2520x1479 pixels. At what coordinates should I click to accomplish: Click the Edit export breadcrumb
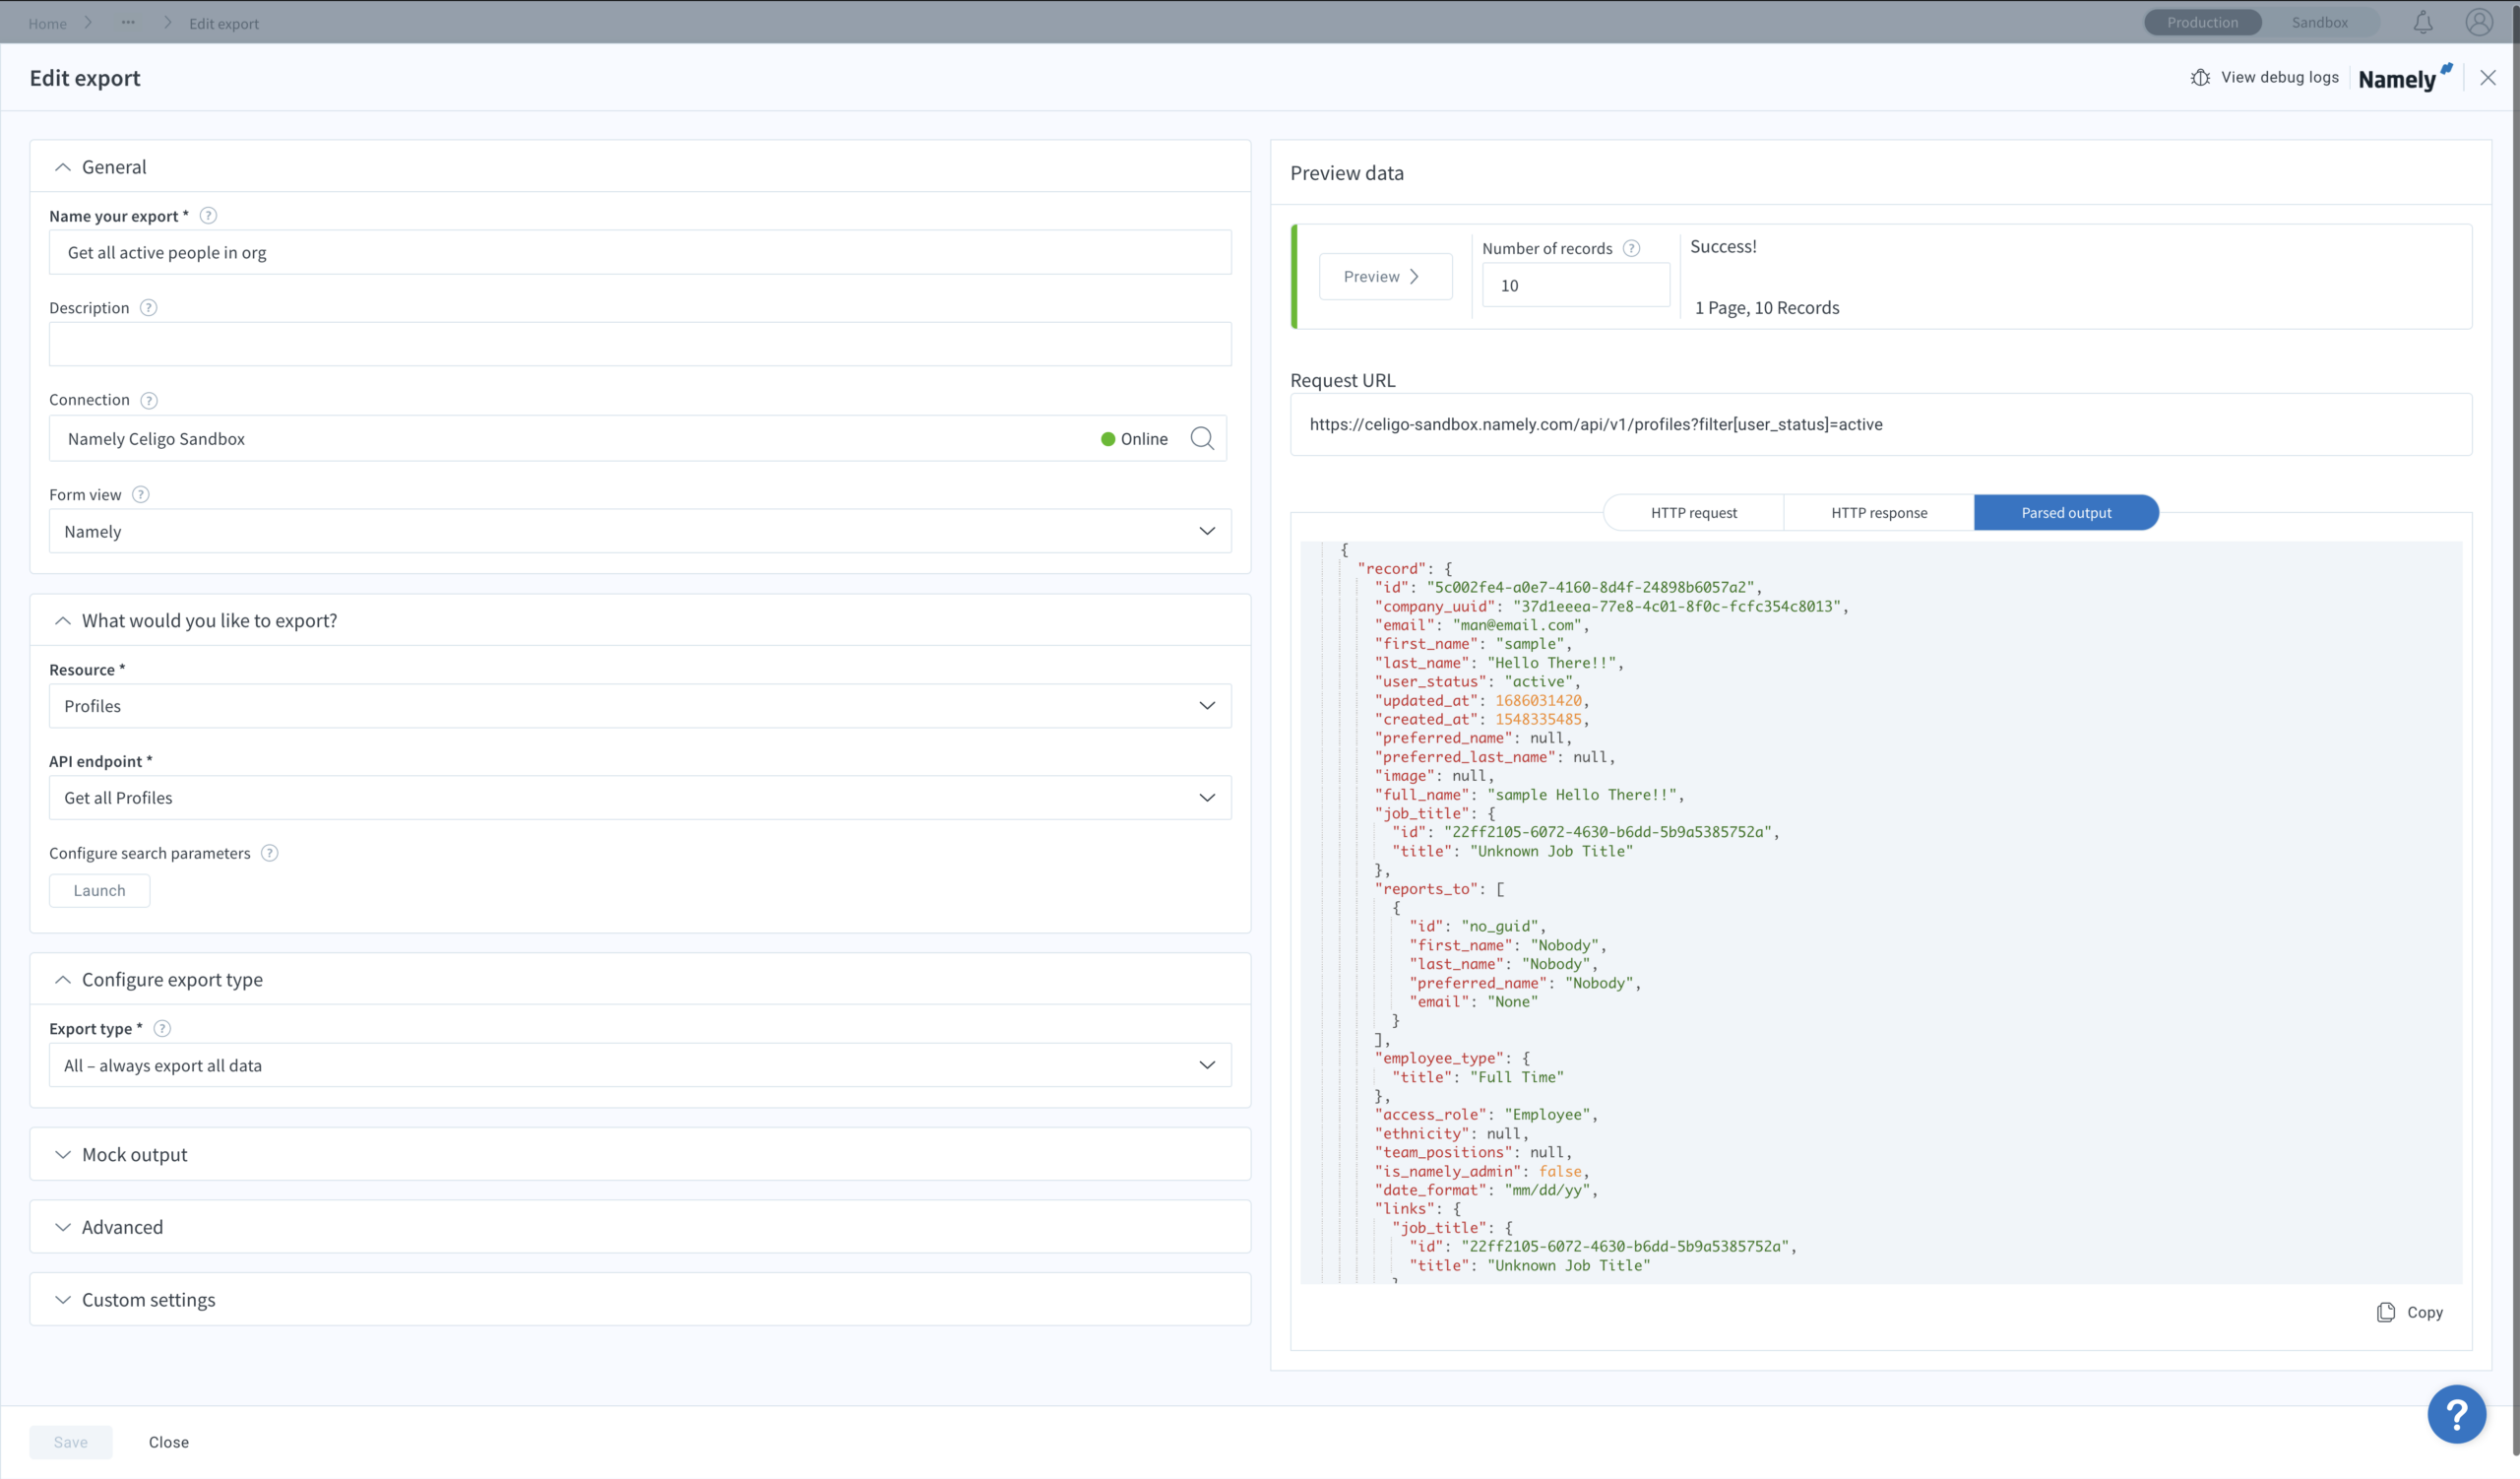point(224,23)
